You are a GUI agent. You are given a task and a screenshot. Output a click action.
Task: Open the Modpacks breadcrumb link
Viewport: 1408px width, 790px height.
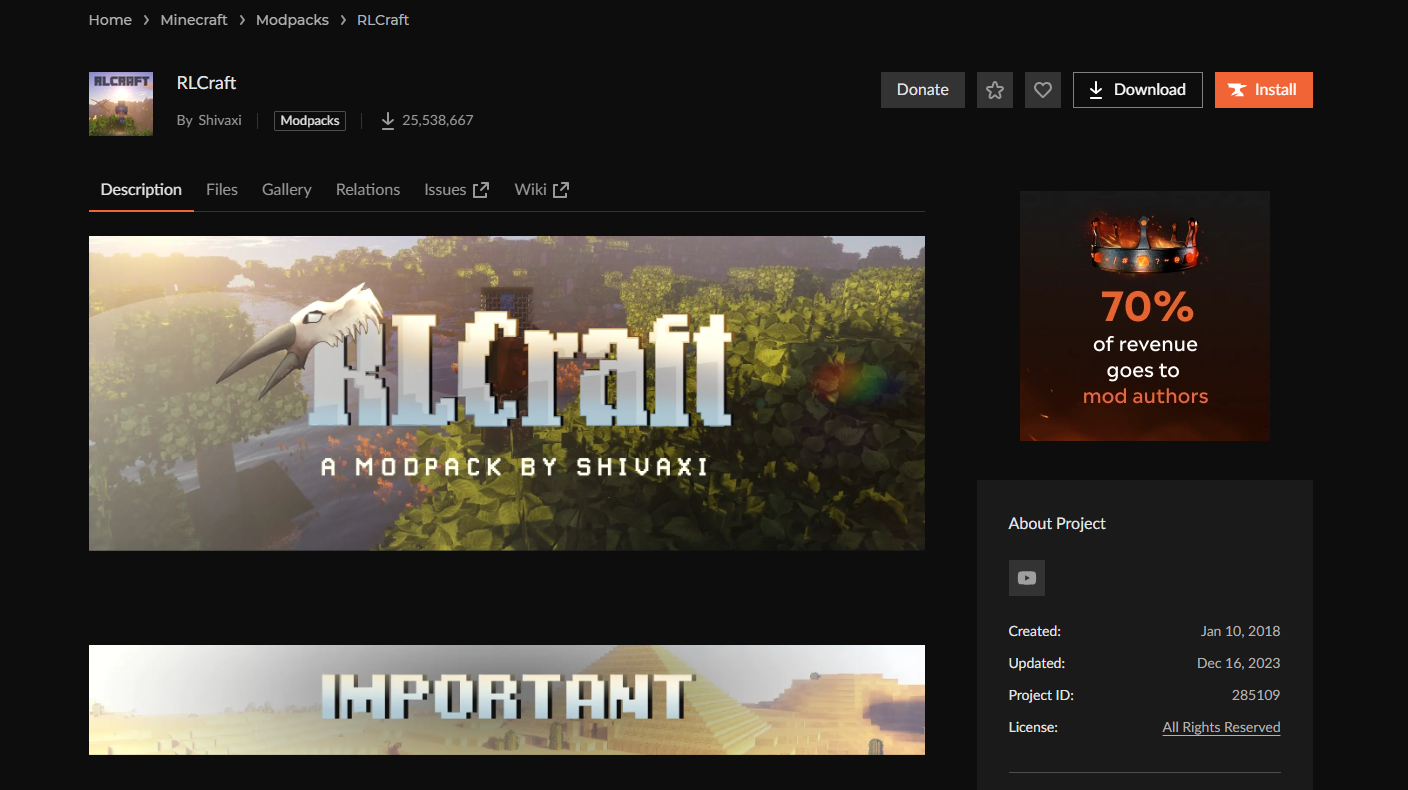(292, 20)
